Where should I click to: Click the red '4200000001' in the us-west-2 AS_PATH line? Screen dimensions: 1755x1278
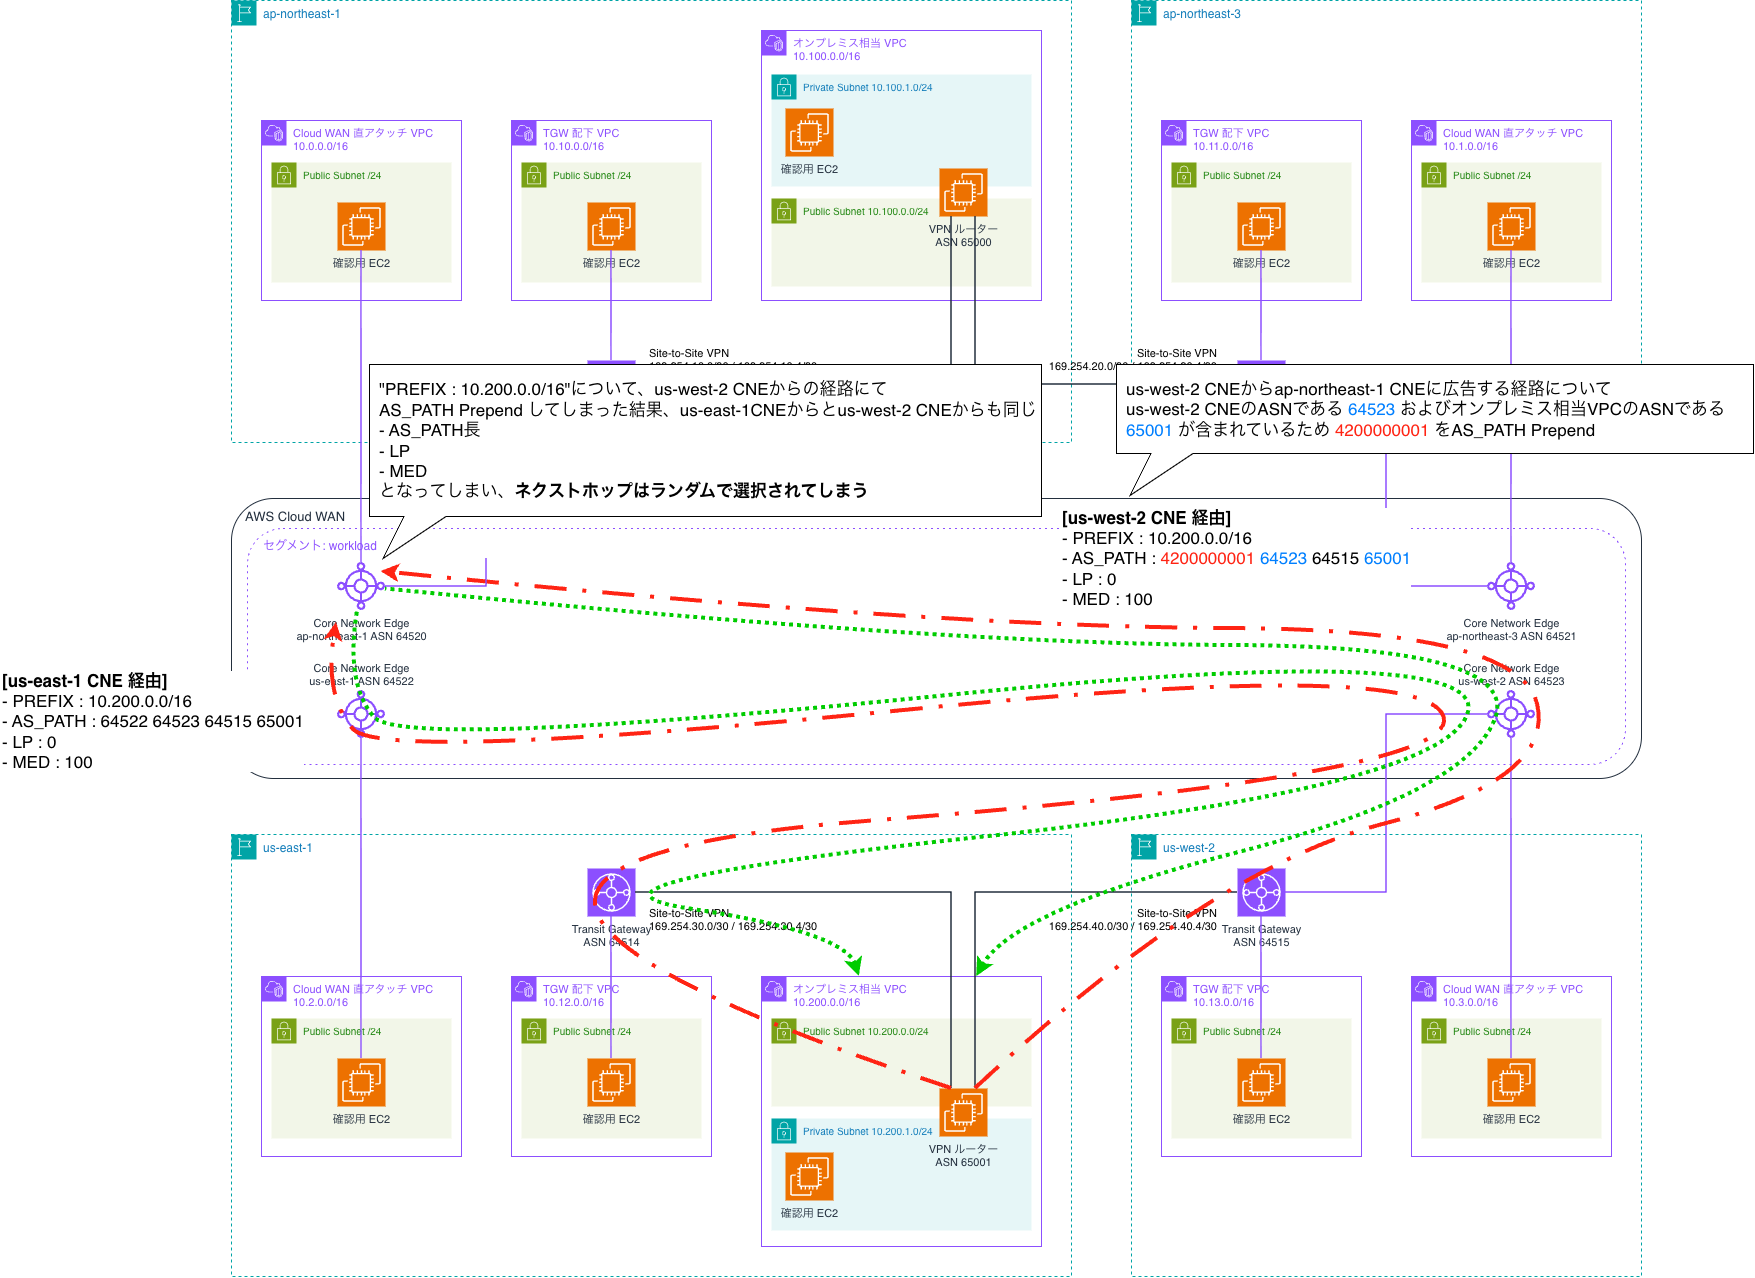tap(1206, 559)
